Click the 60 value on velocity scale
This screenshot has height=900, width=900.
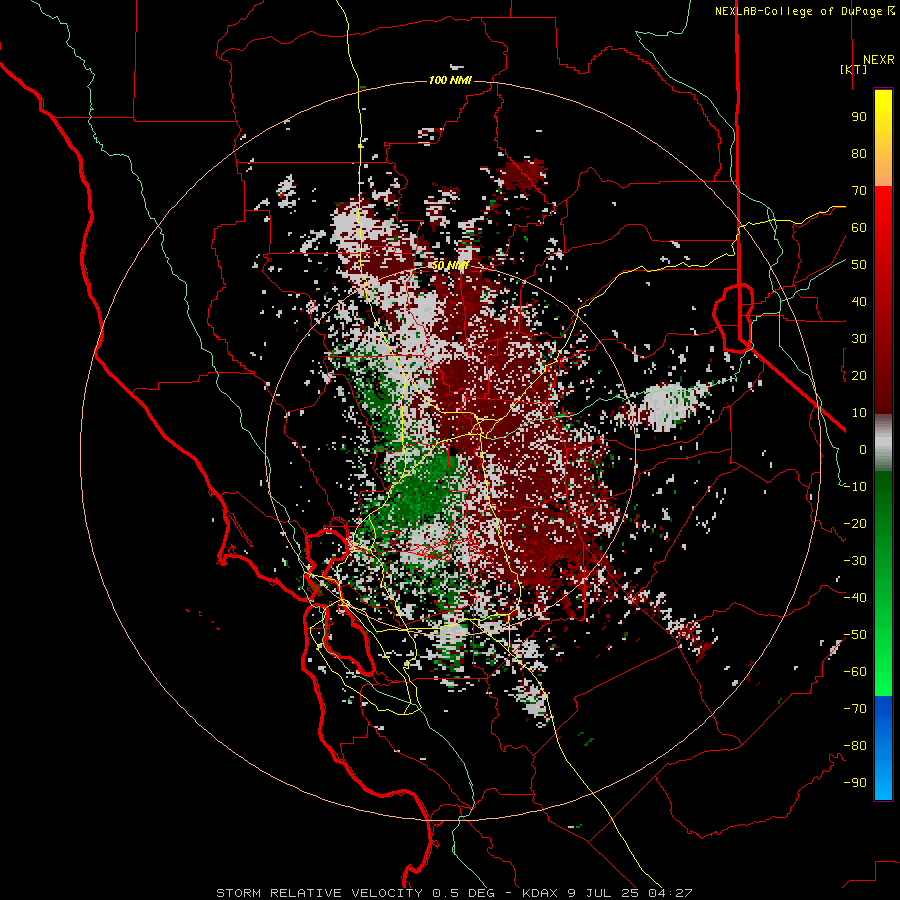859,228
